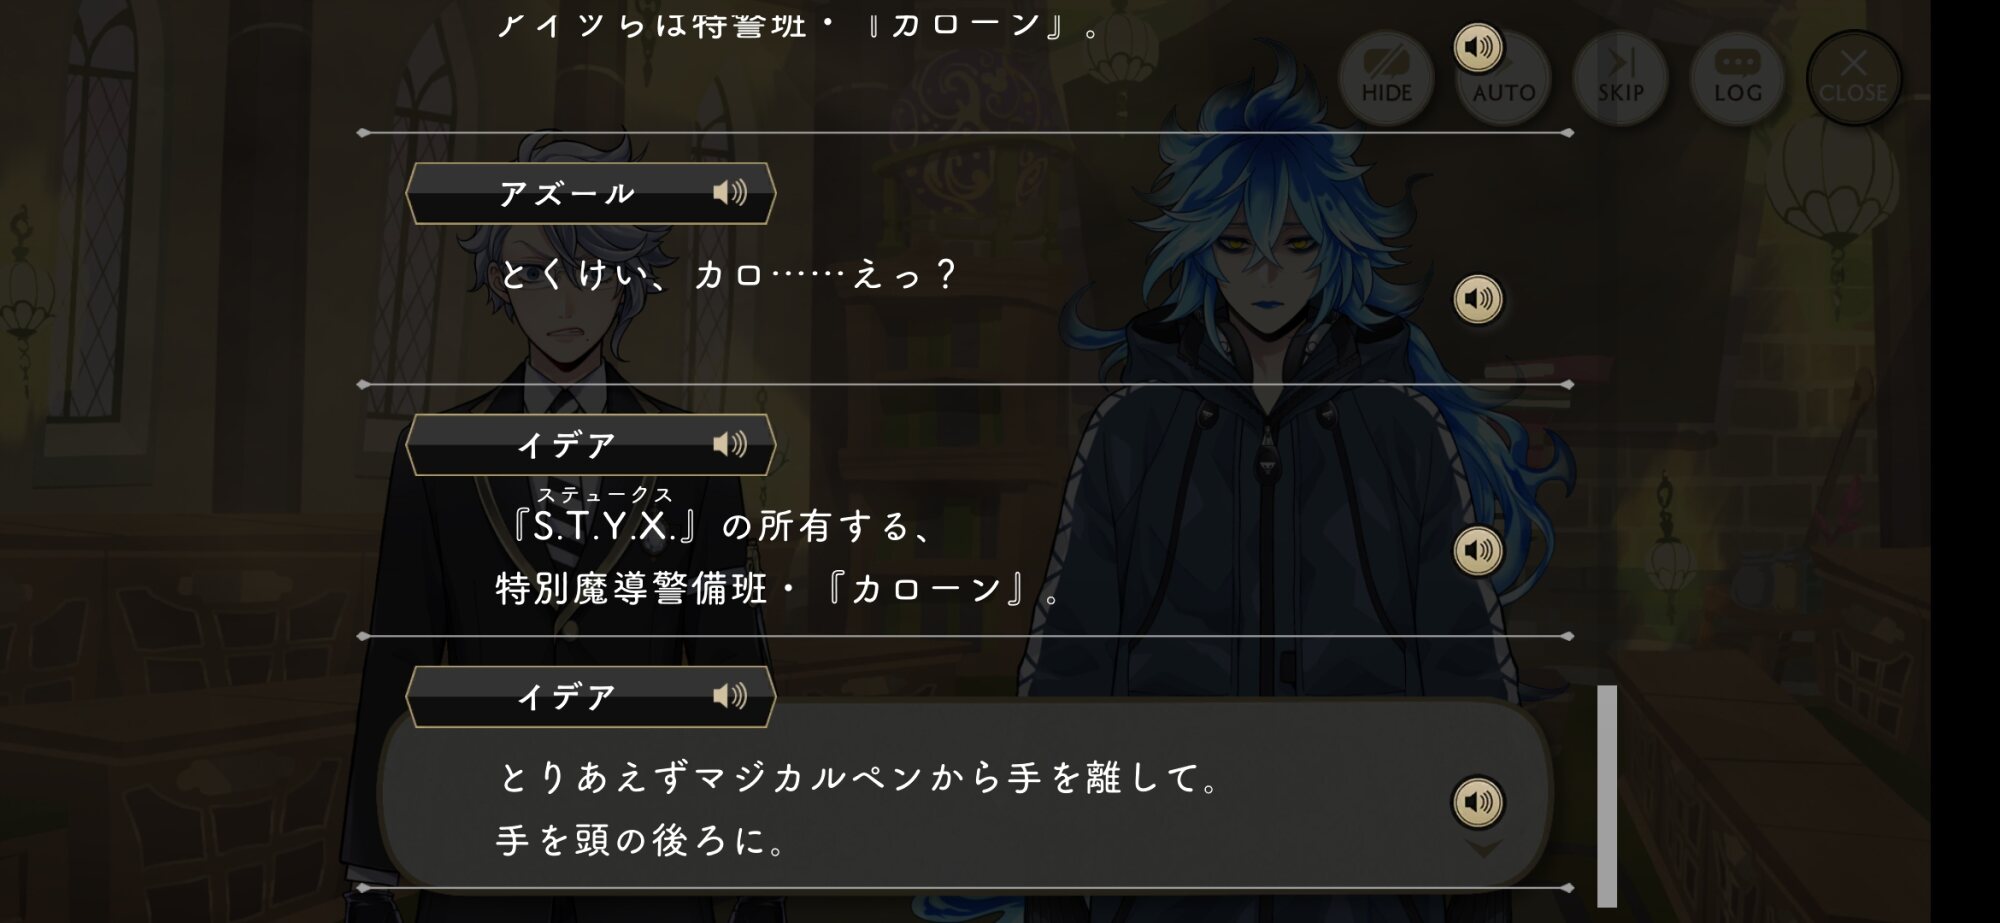2000x923 pixels.
Task: Hide the dialogue interface with HIDE
Action: pyautogui.click(x=1386, y=78)
